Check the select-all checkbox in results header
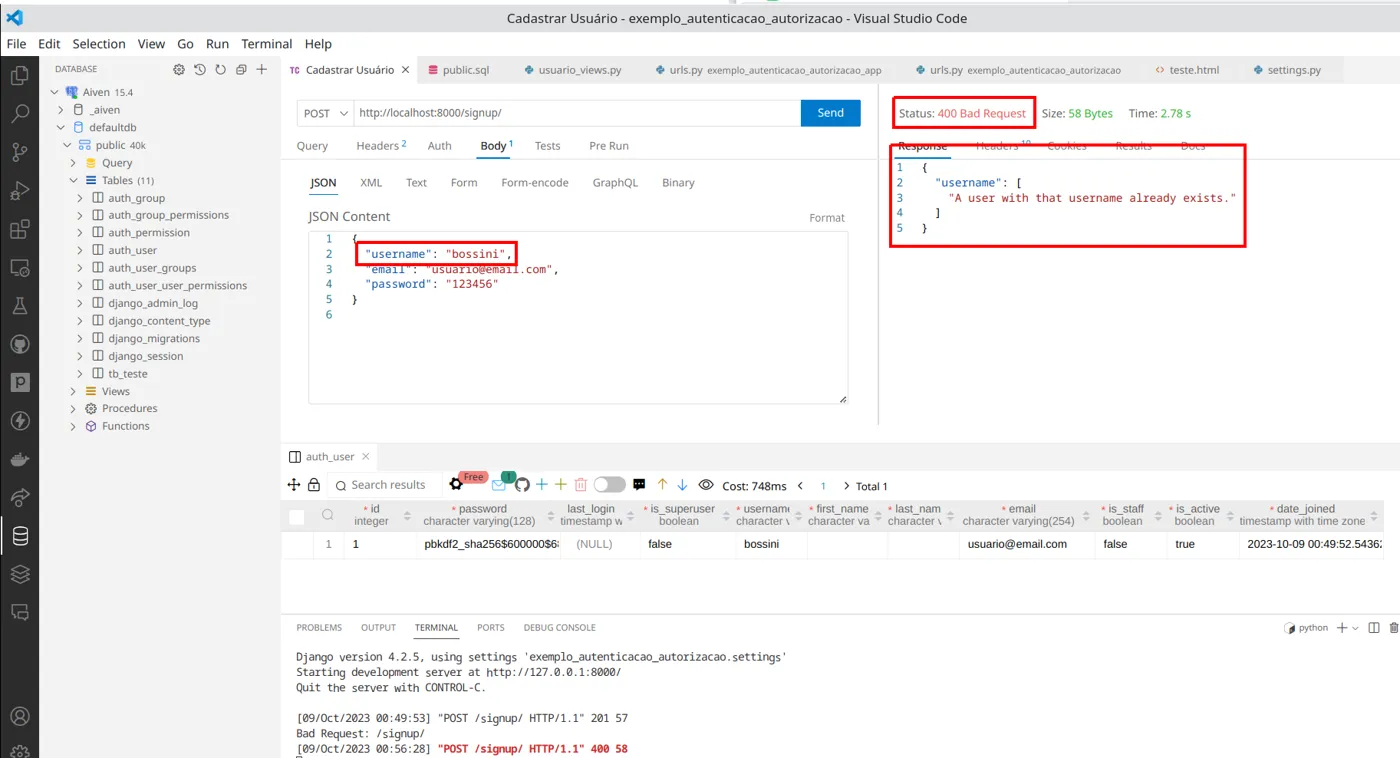This screenshot has height=758, width=1400. click(296, 517)
